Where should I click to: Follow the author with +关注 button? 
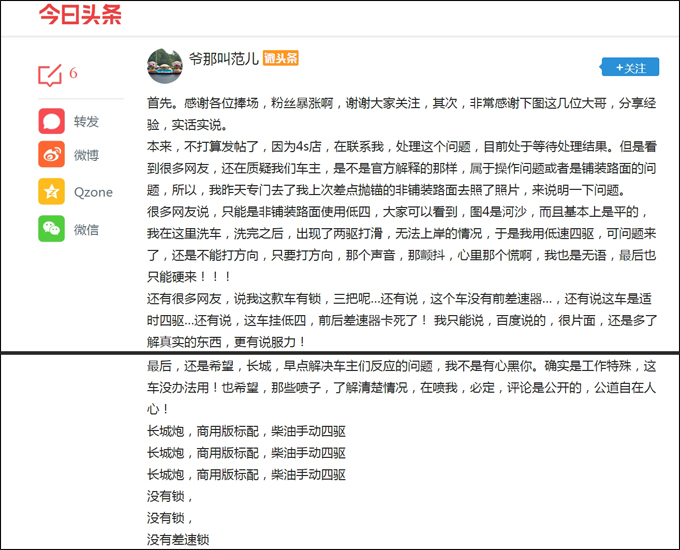click(x=631, y=67)
